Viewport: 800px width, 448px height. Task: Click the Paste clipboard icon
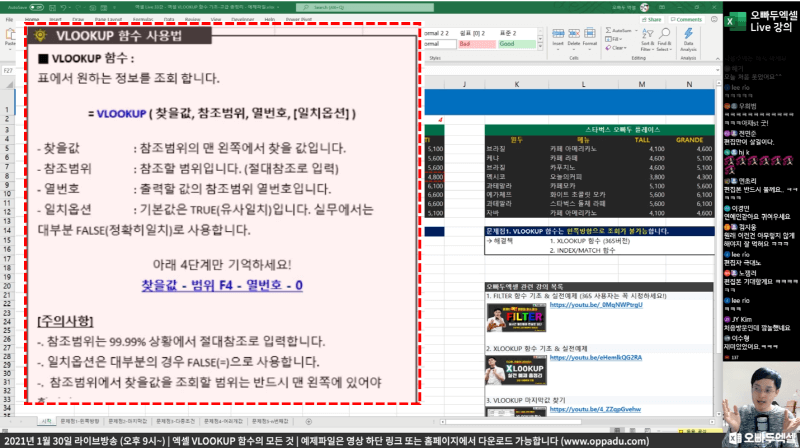pyautogui.click(x=10, y=36)
